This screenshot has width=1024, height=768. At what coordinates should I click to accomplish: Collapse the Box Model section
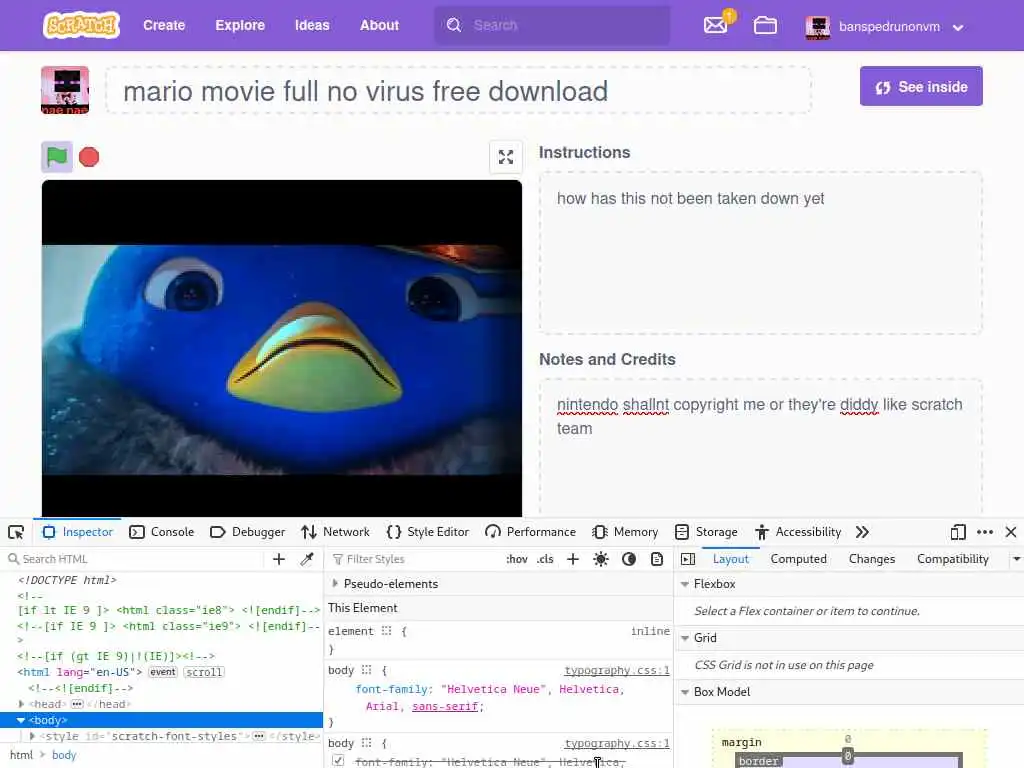tap(685, 692)
